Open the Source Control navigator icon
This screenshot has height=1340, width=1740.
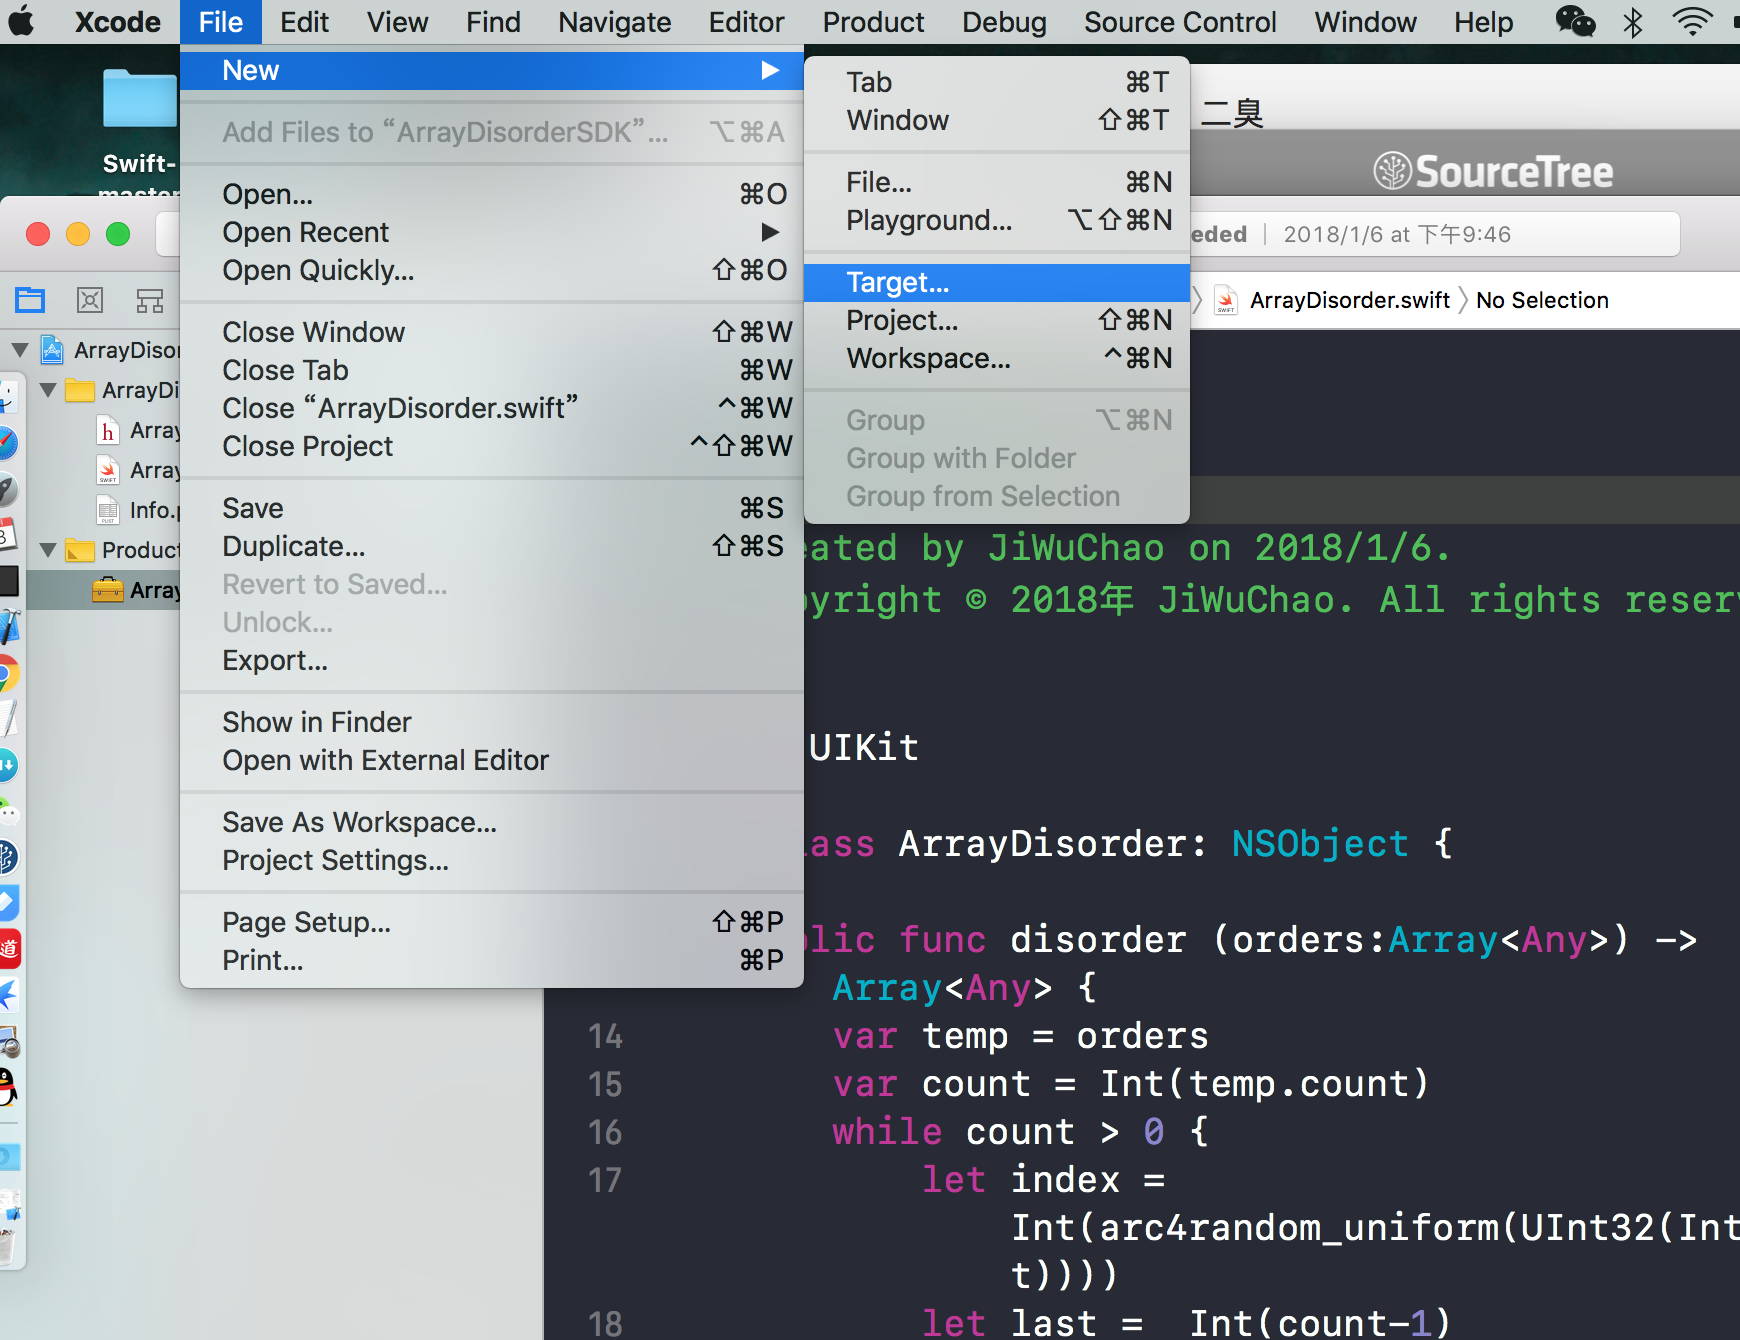(x=90, y=300)
